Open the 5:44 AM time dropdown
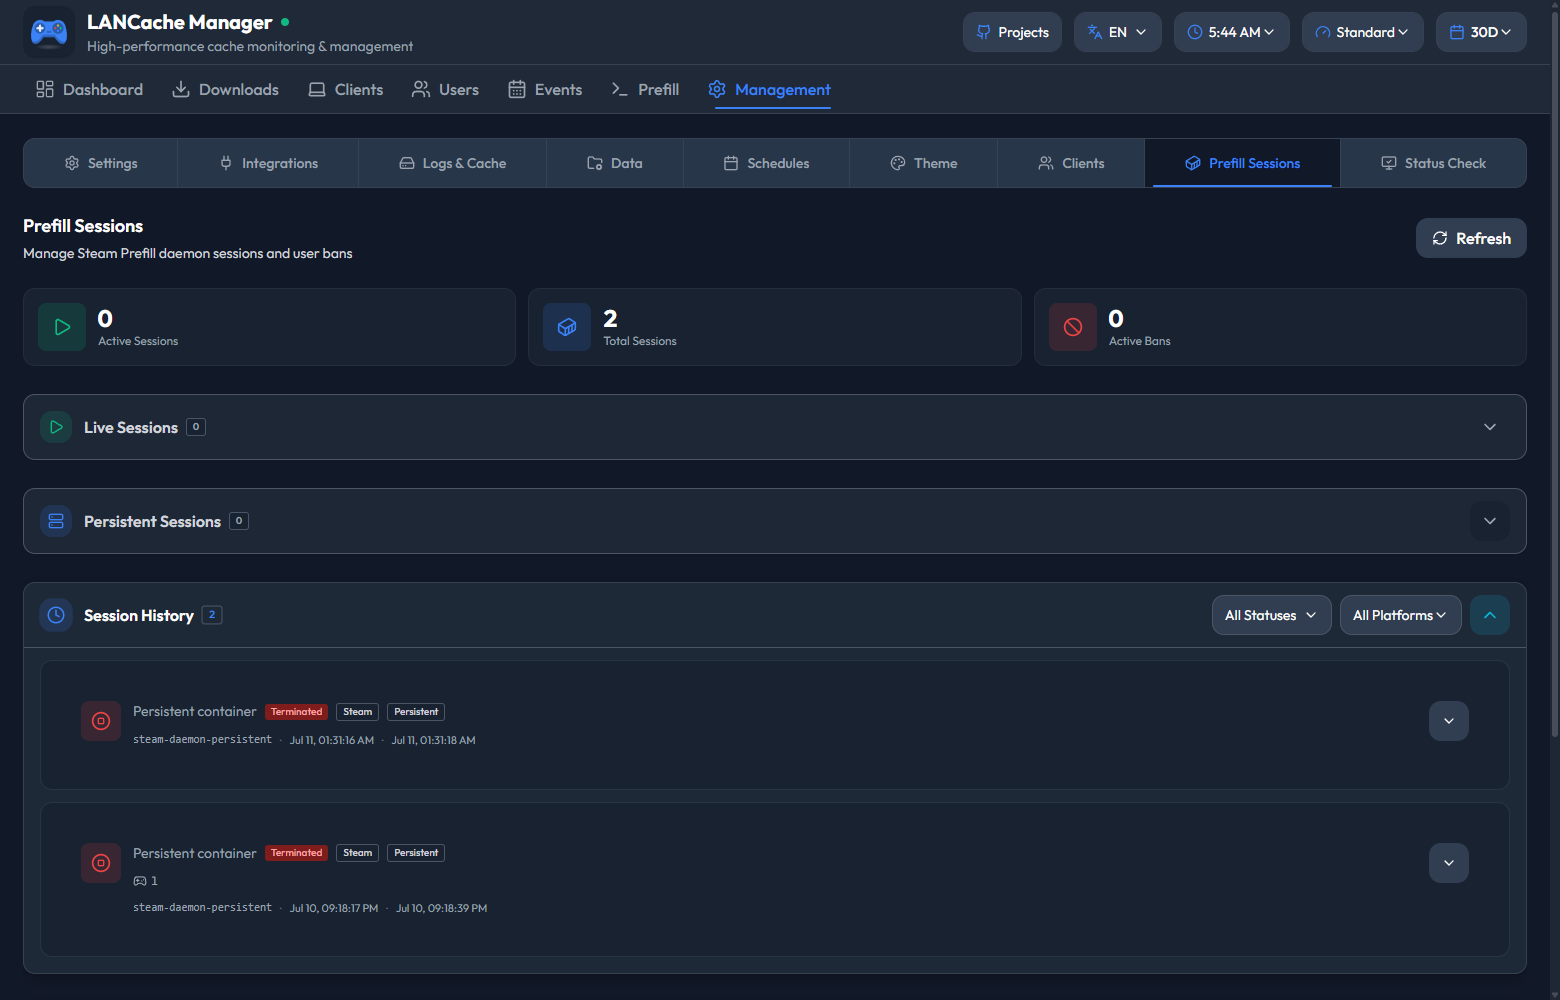This screenshot has width=1560, height=1000. point(1232,32)
